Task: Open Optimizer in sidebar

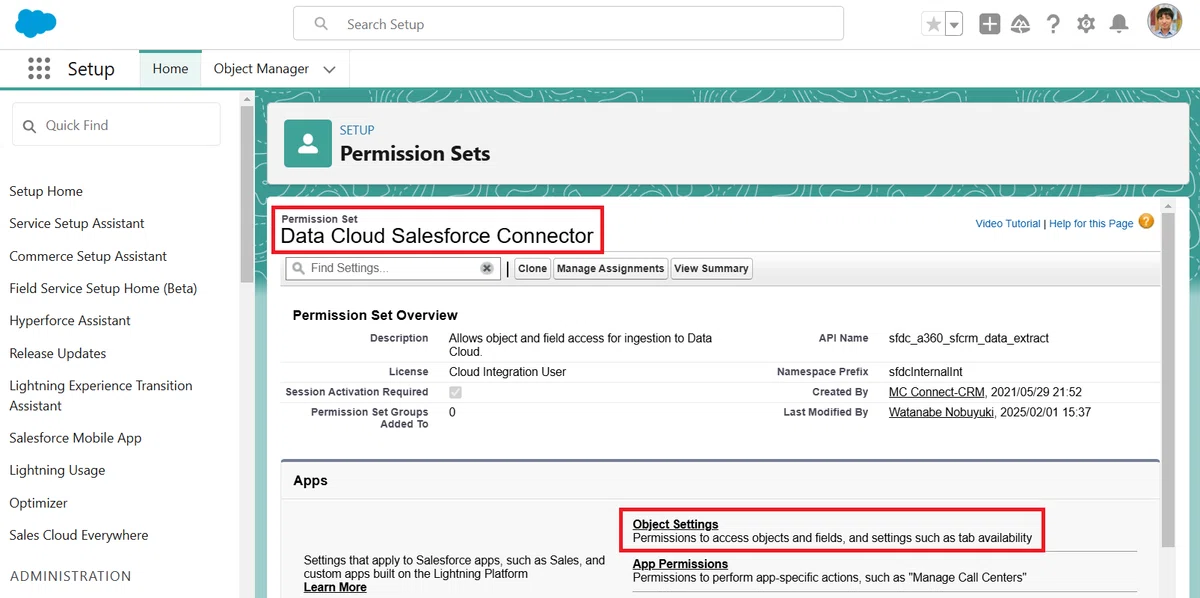Action: point(38,503)
